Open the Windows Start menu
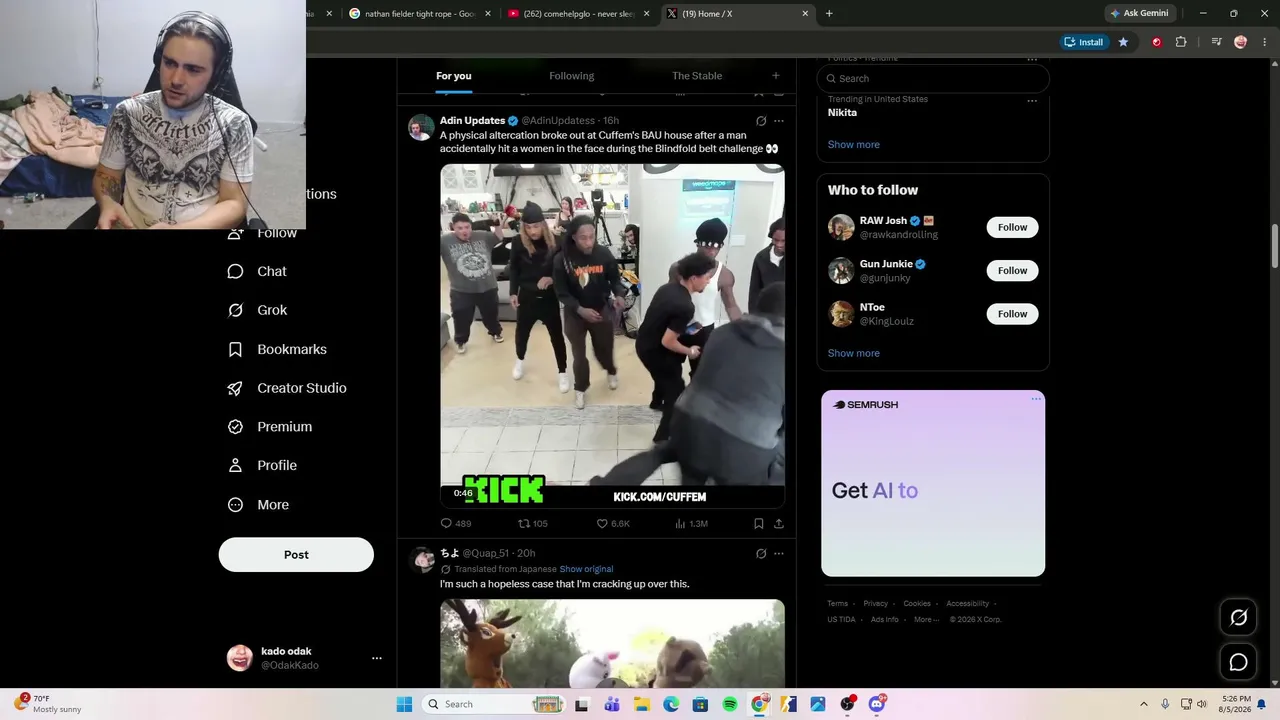The height and width of the screenshot is (720, 1280). click(x=404, y=704)
